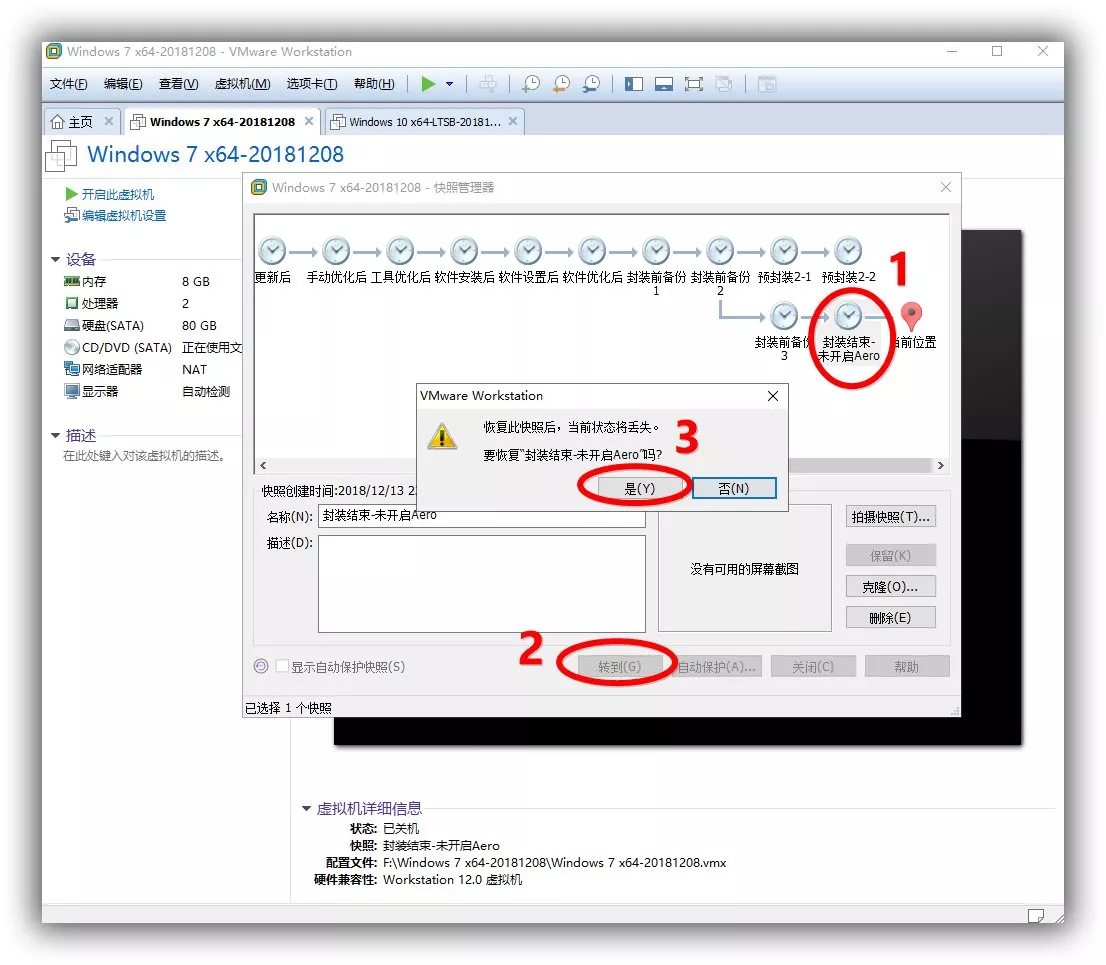Close the Windows 10 x64-LTSB tab
Screen dimensions: 1106x965
click(513, 121)
